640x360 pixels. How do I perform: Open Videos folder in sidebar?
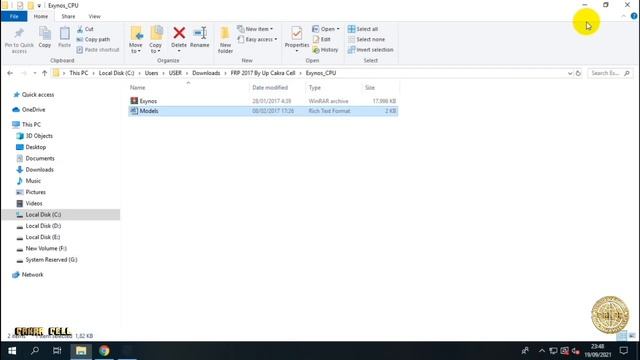click(33, 203)
